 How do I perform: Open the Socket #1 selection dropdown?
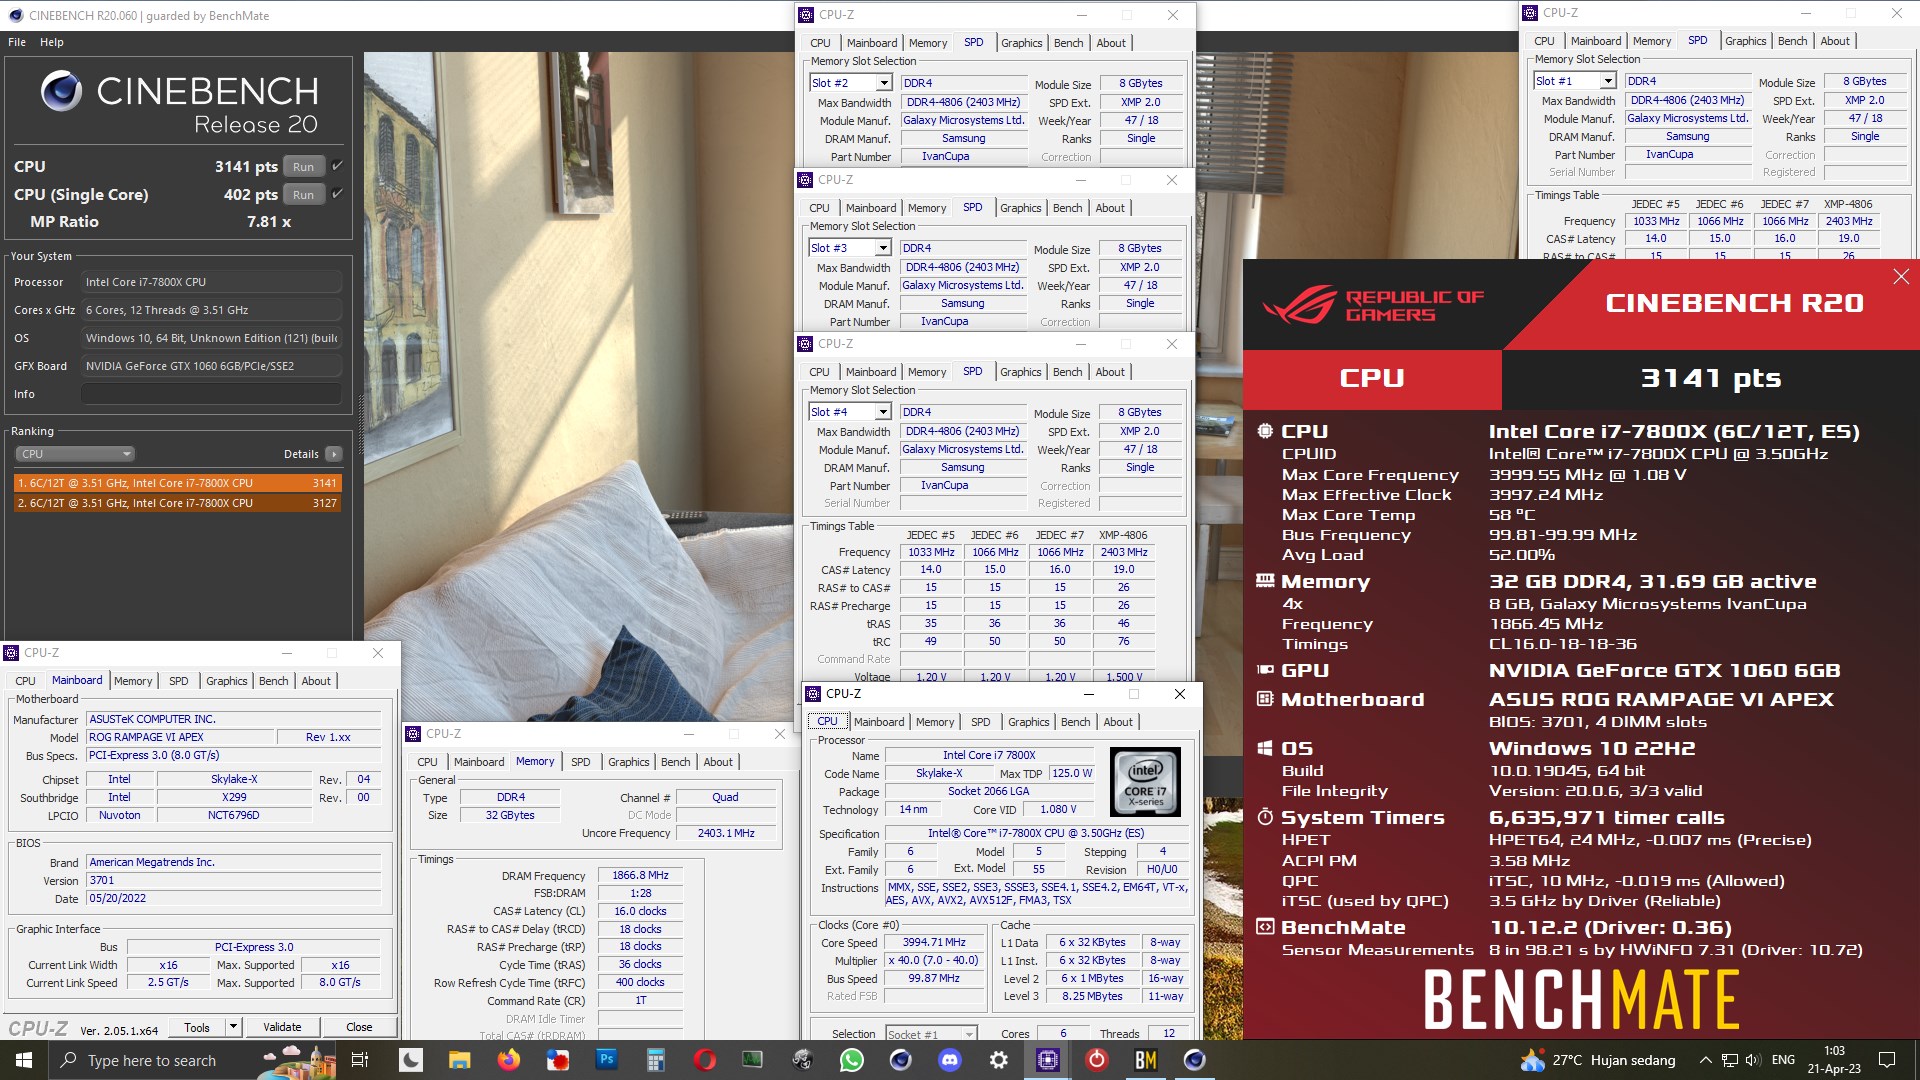(931, 1034)
